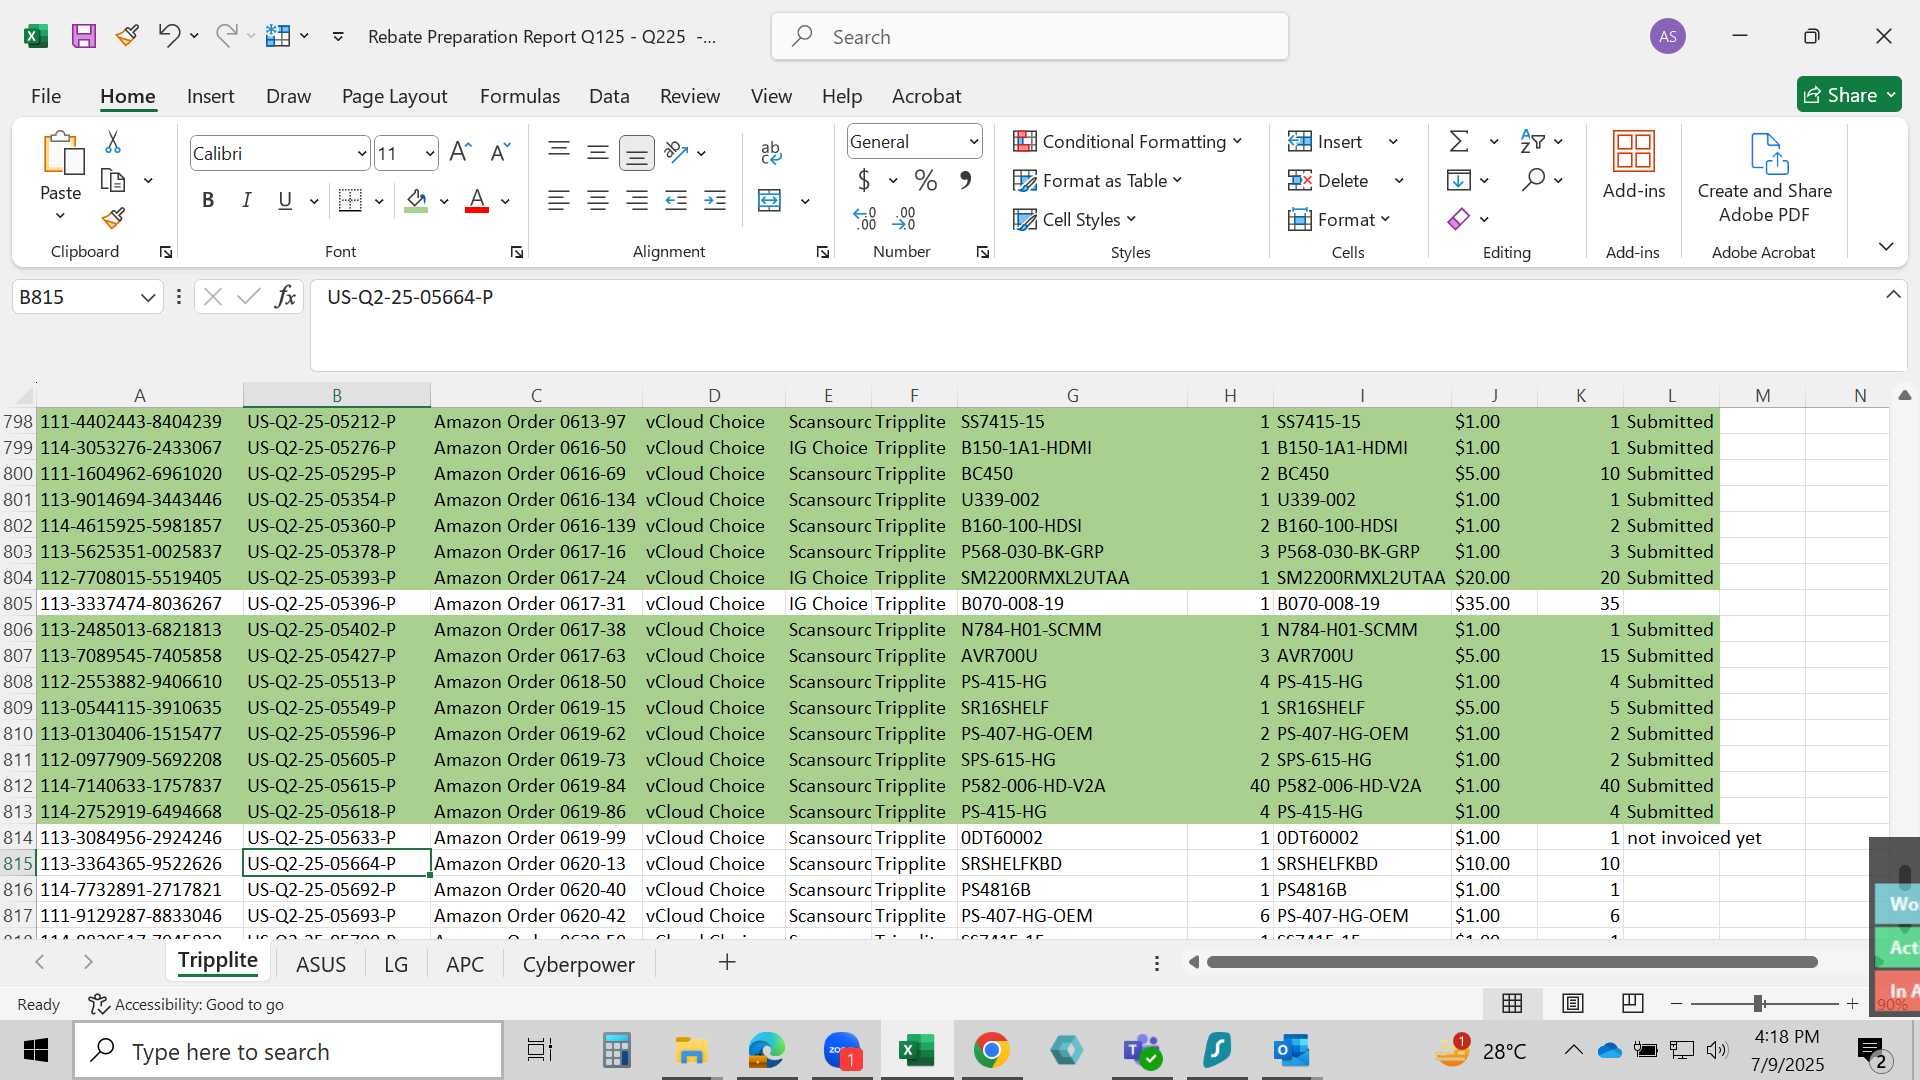Open the font size 11 dropdown
1920x1080 pixels.
pyautogui.click(x=430, y=154)
